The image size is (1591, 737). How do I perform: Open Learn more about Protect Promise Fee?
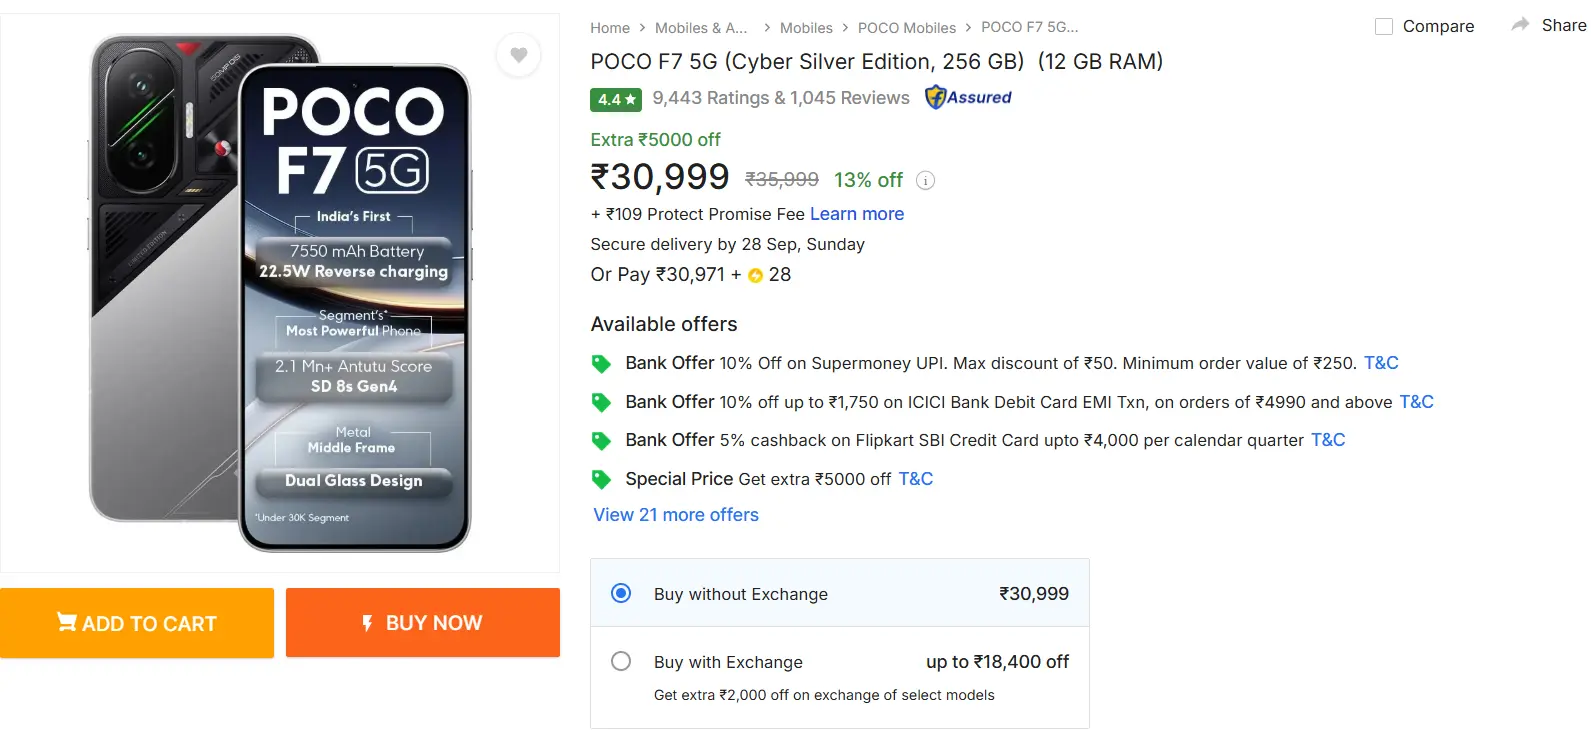(x=856, y=213)
